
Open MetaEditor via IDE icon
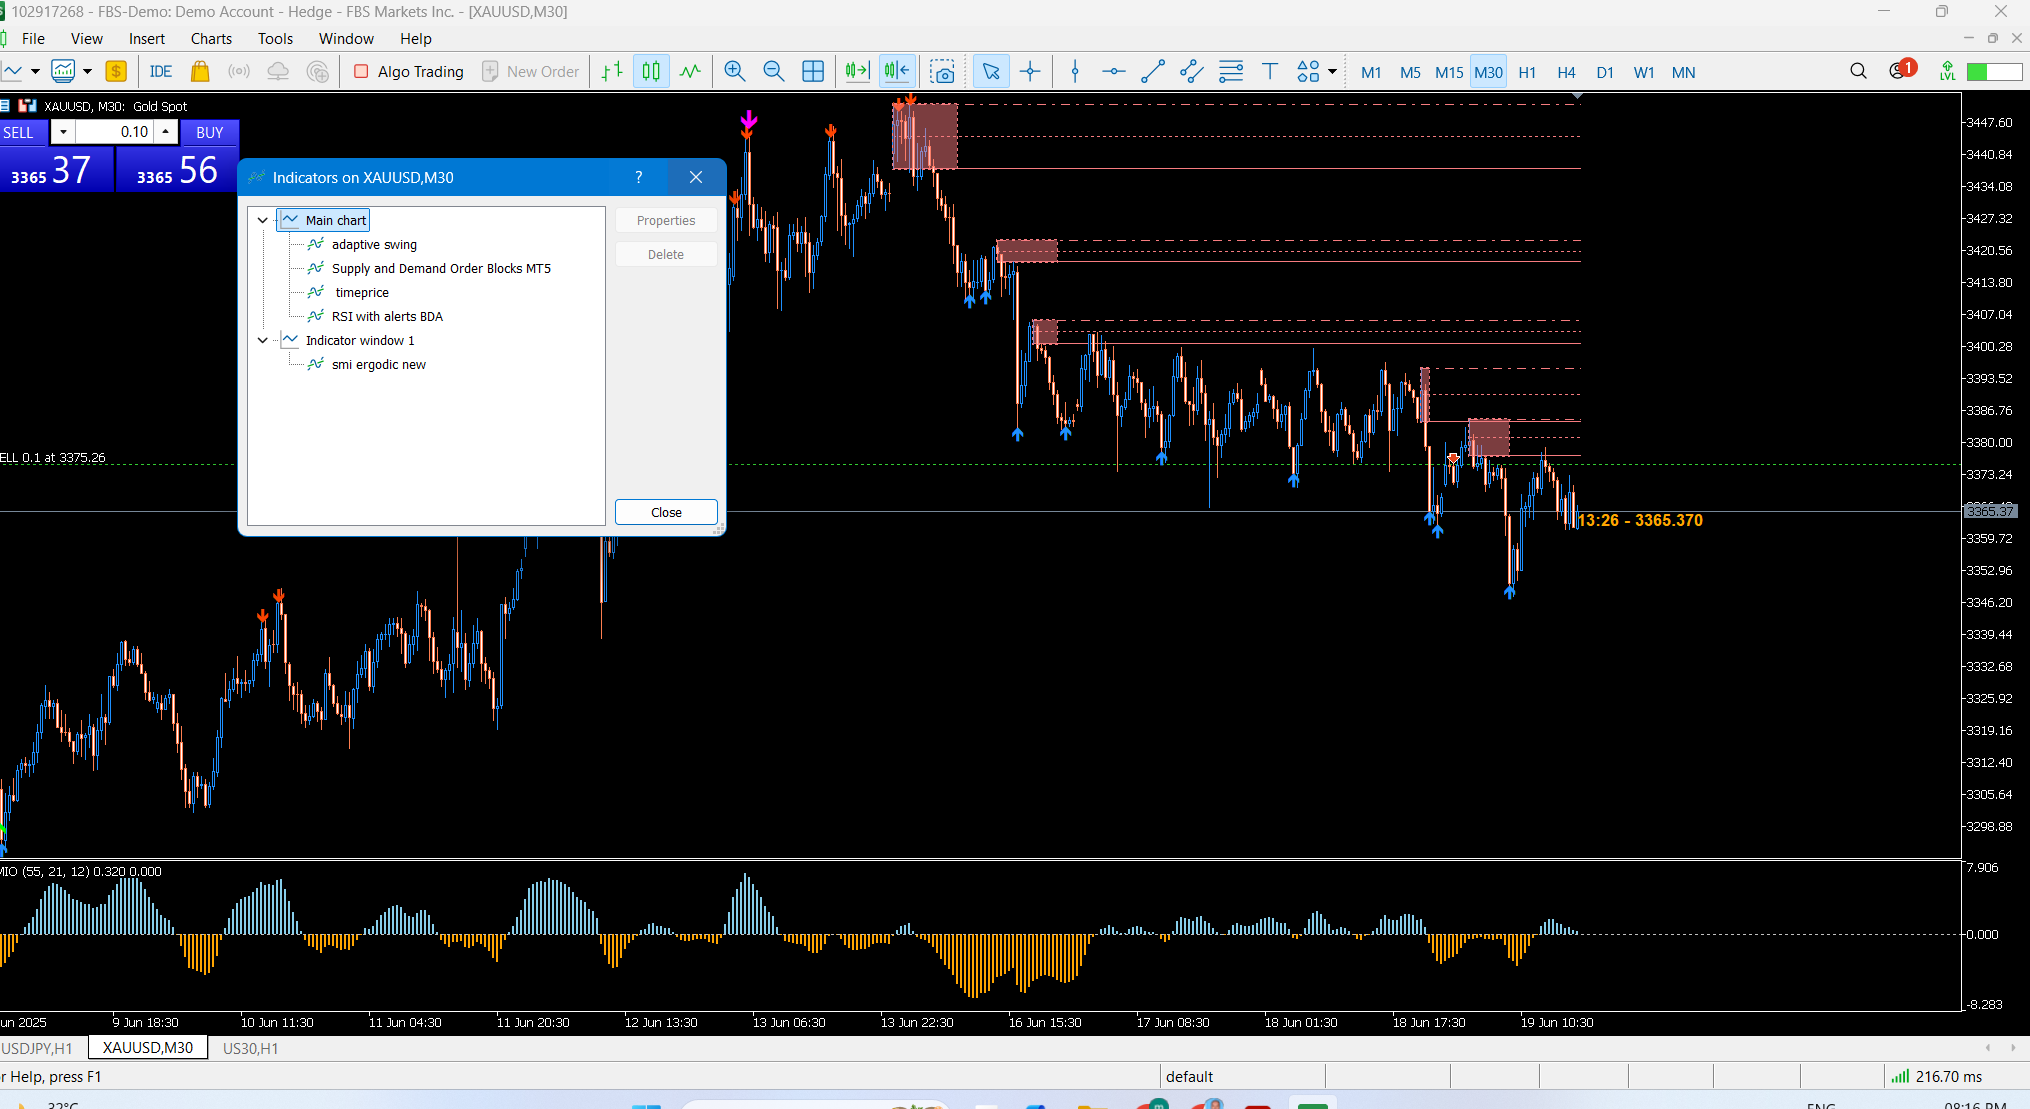160,71
